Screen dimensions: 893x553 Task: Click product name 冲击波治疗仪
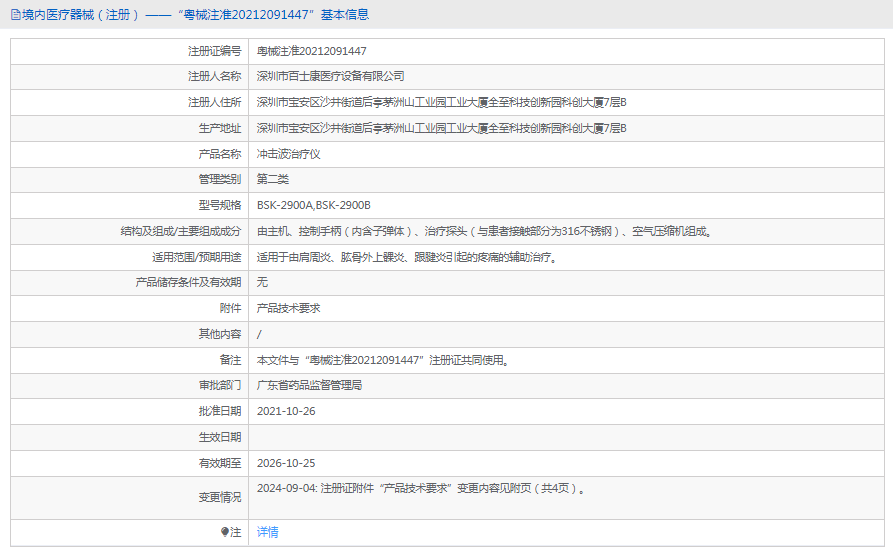point(289,154)
